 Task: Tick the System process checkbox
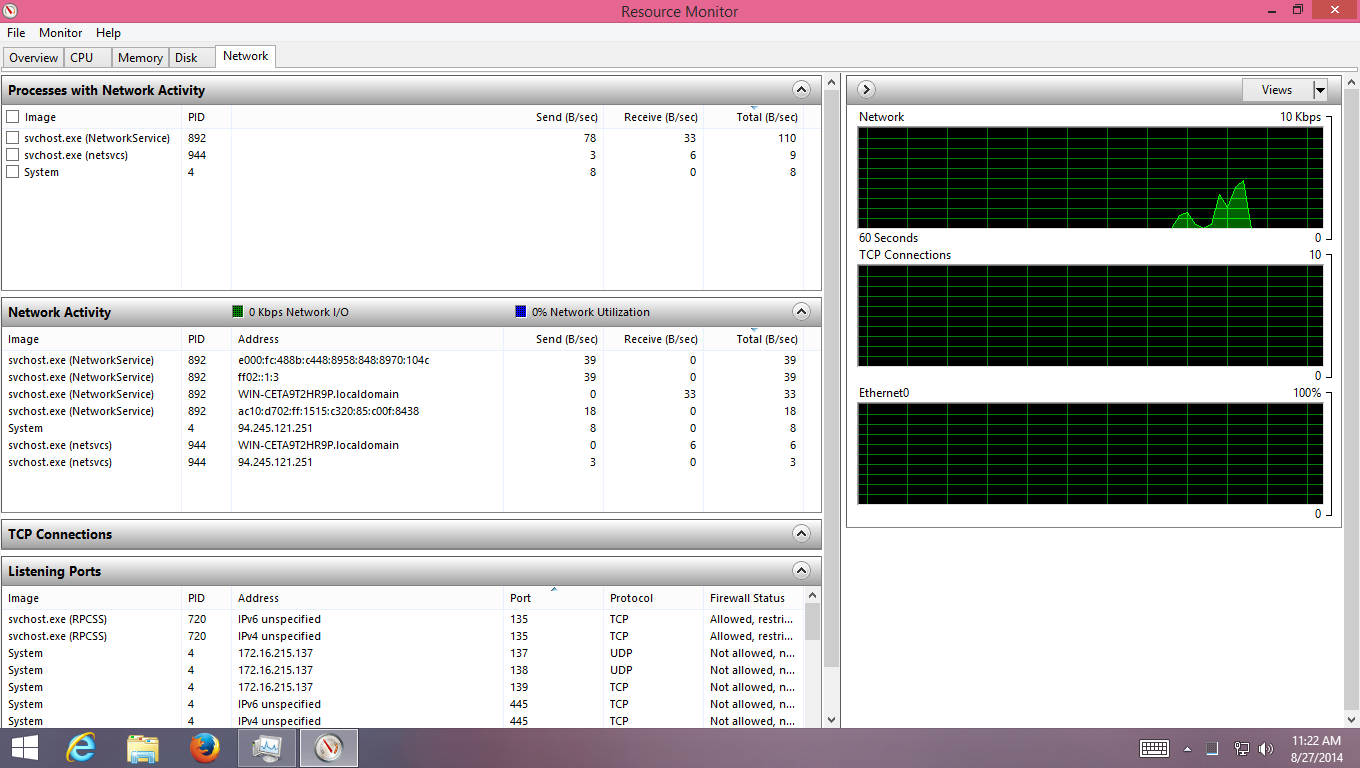coord(13,172)
